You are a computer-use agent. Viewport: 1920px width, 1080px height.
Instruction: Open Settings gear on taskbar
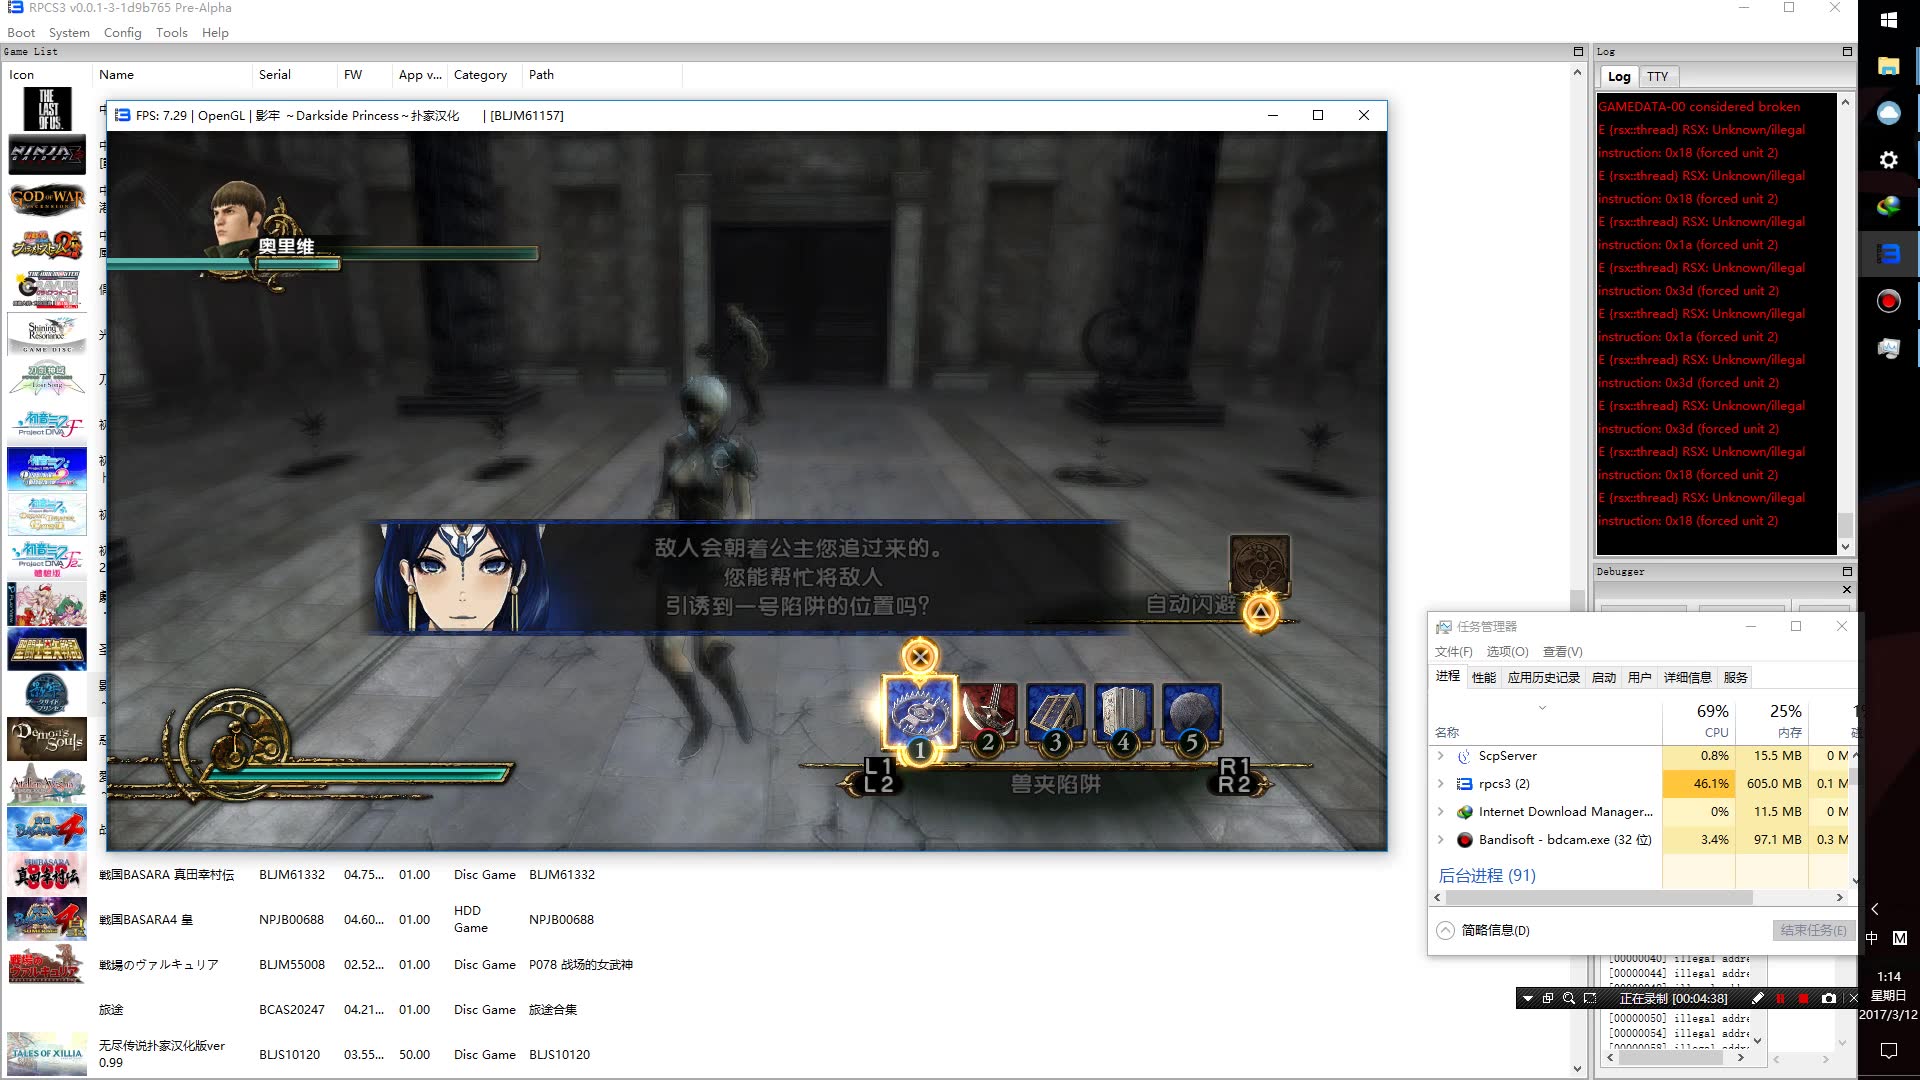pyautogui.click(x=1888, y=160)
